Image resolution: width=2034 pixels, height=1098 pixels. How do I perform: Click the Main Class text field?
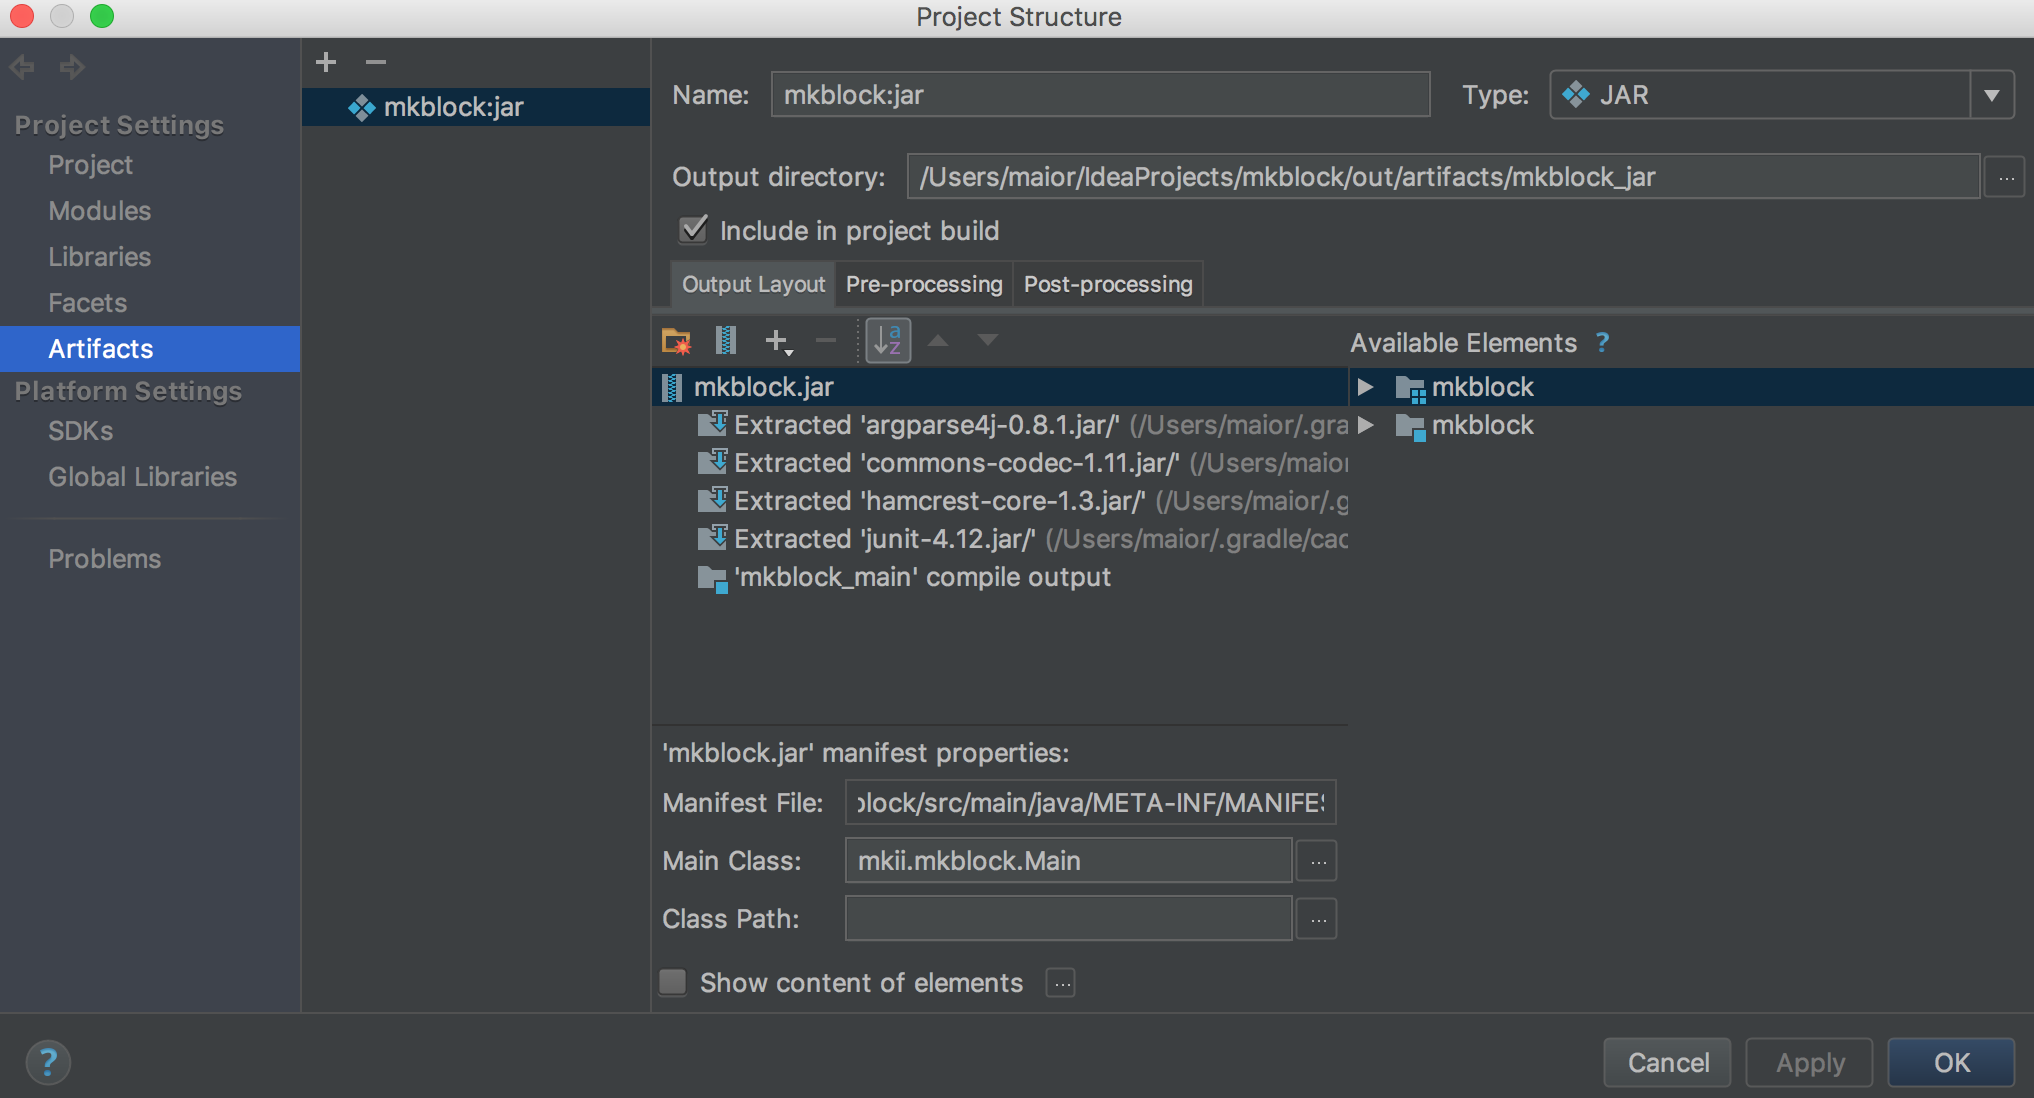[1068, 860]
